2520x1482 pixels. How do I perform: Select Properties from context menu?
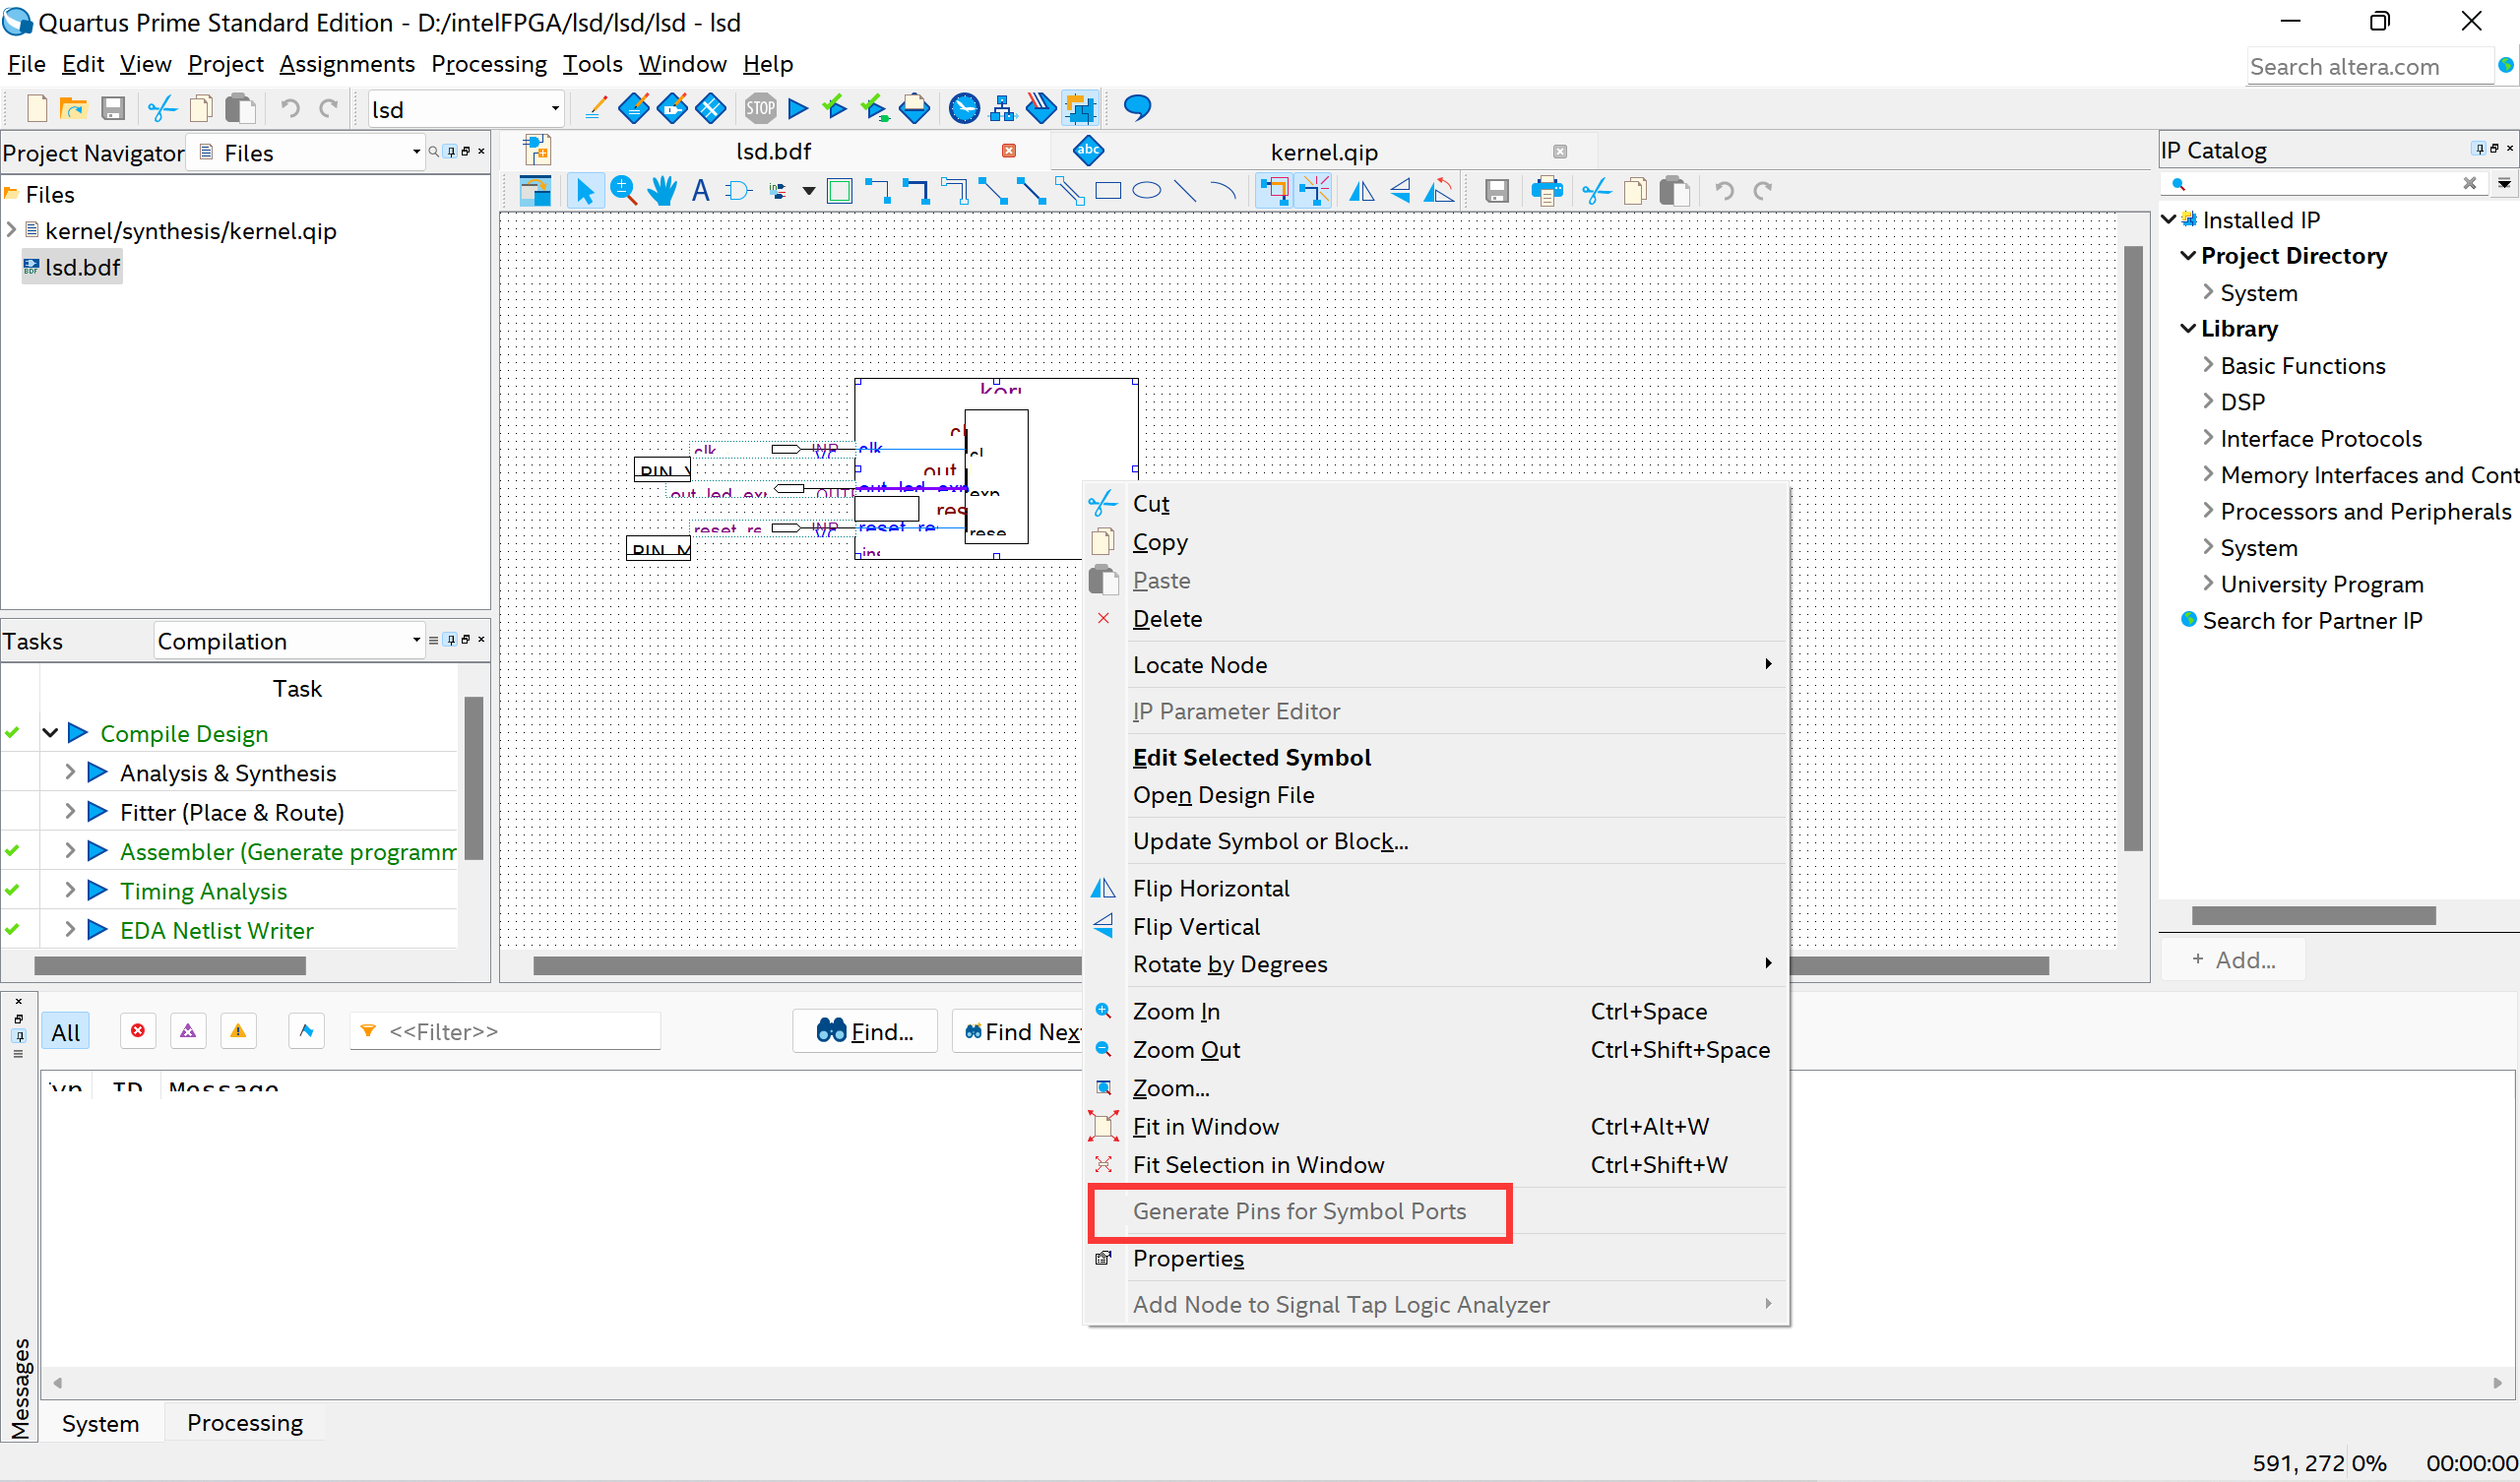tap(1187, 1257)
